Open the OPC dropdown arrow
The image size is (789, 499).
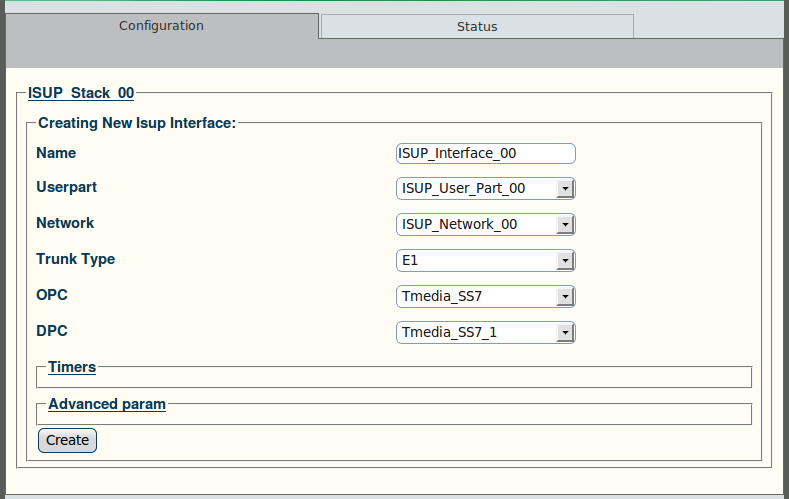(565, 297)
